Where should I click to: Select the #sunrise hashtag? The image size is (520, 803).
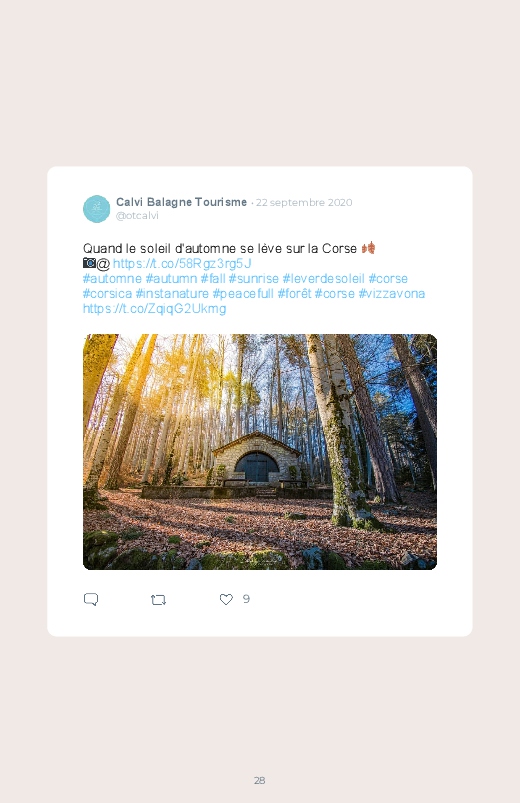[254, 279]
